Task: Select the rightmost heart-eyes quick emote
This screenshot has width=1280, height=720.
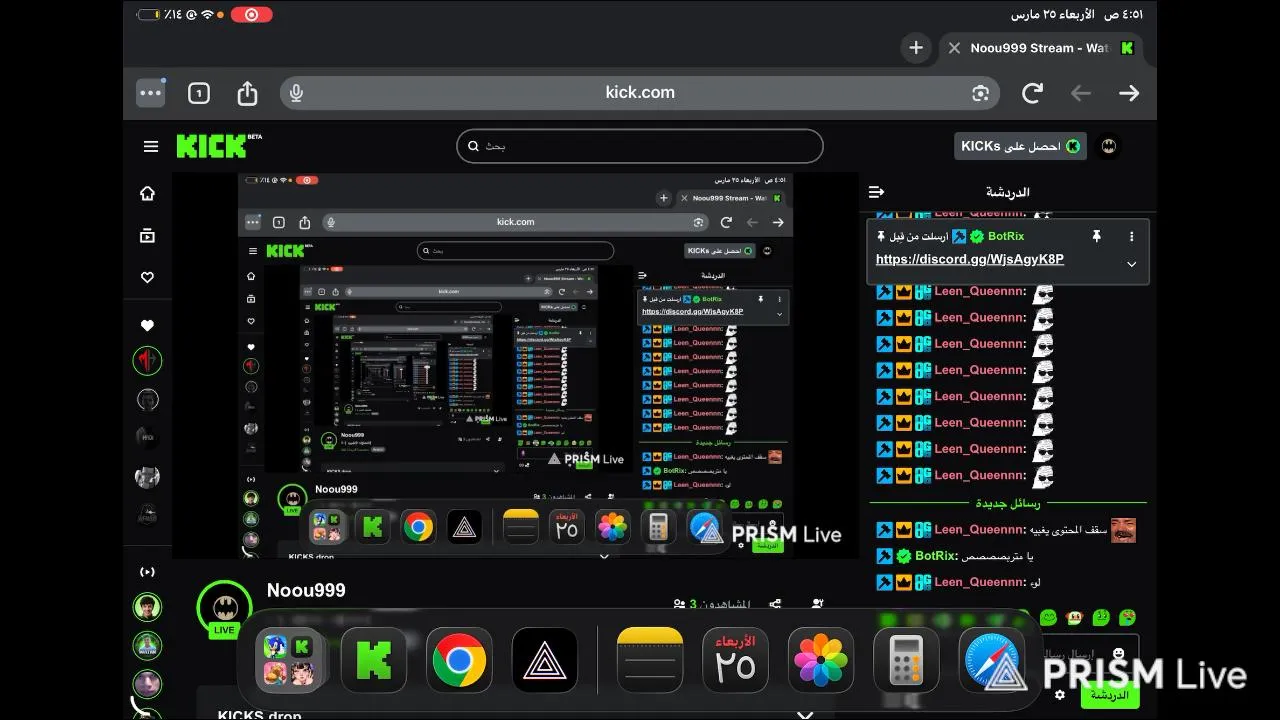Action: pyautogui.click(x=1127, y=617)
